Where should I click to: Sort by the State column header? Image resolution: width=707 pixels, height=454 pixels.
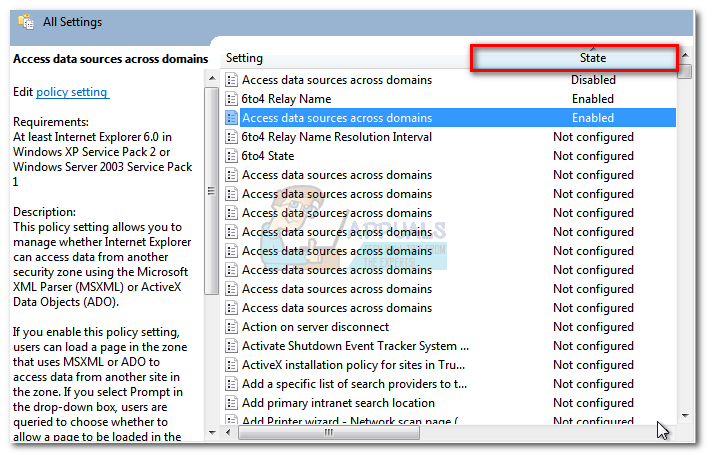(x=592, y=58)
